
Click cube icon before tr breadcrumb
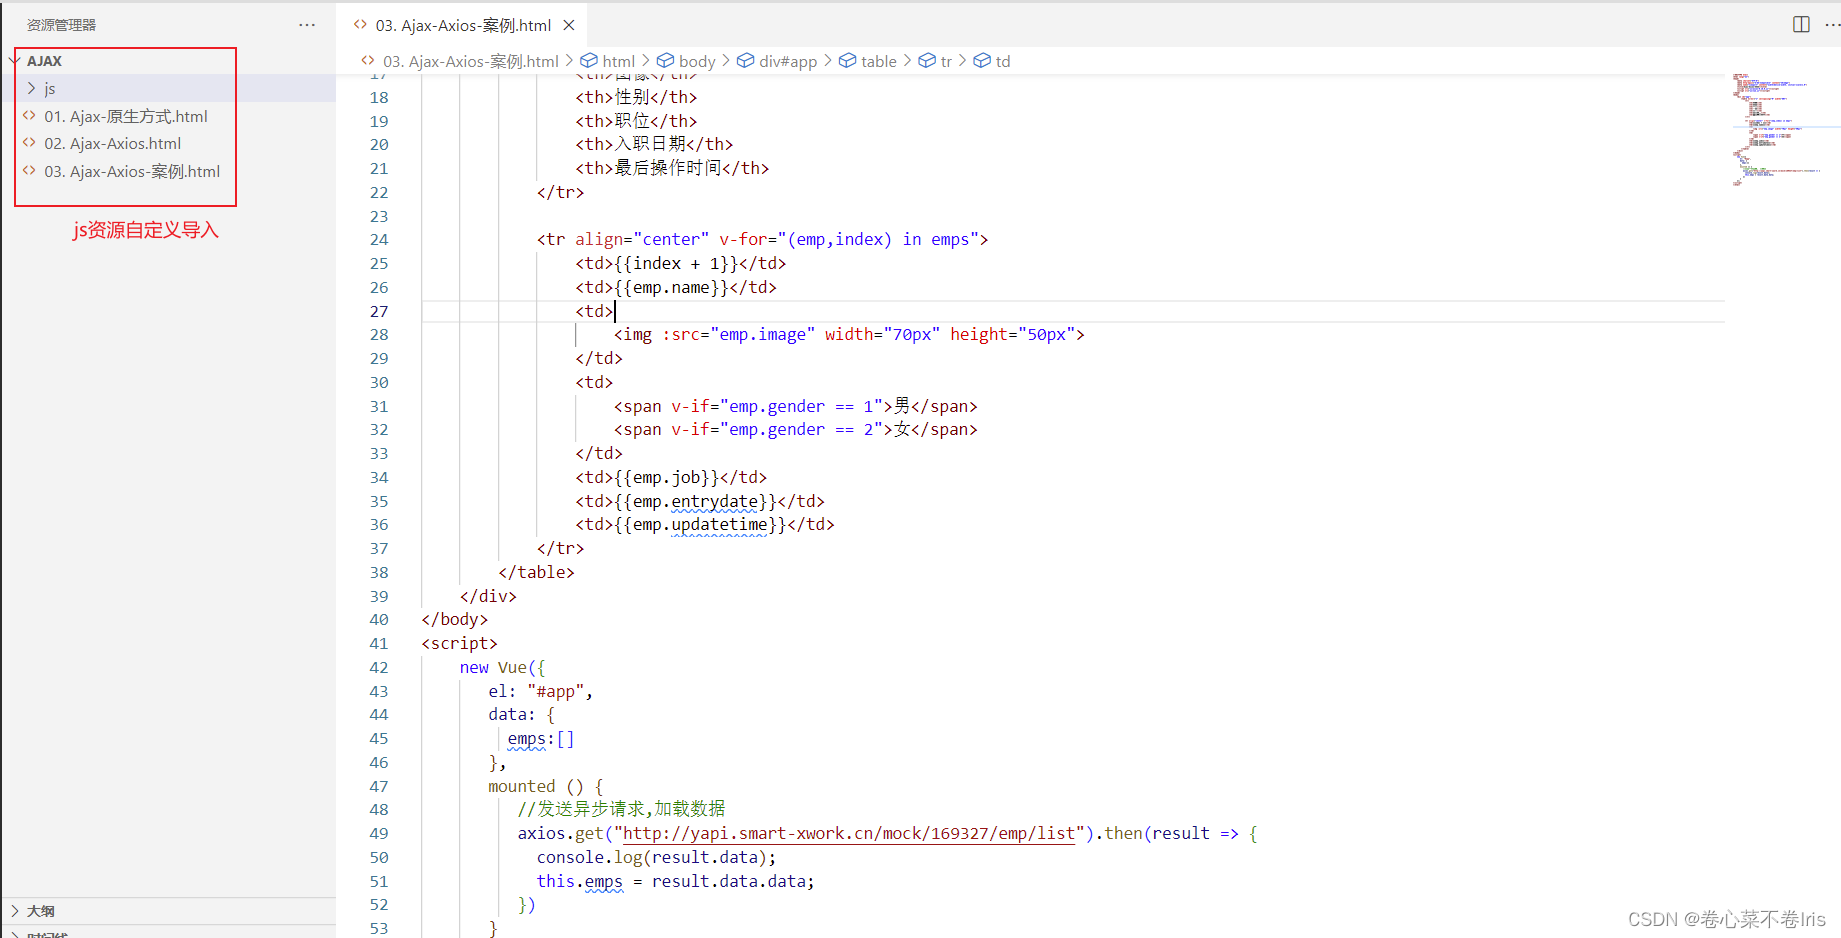point(927,61)
